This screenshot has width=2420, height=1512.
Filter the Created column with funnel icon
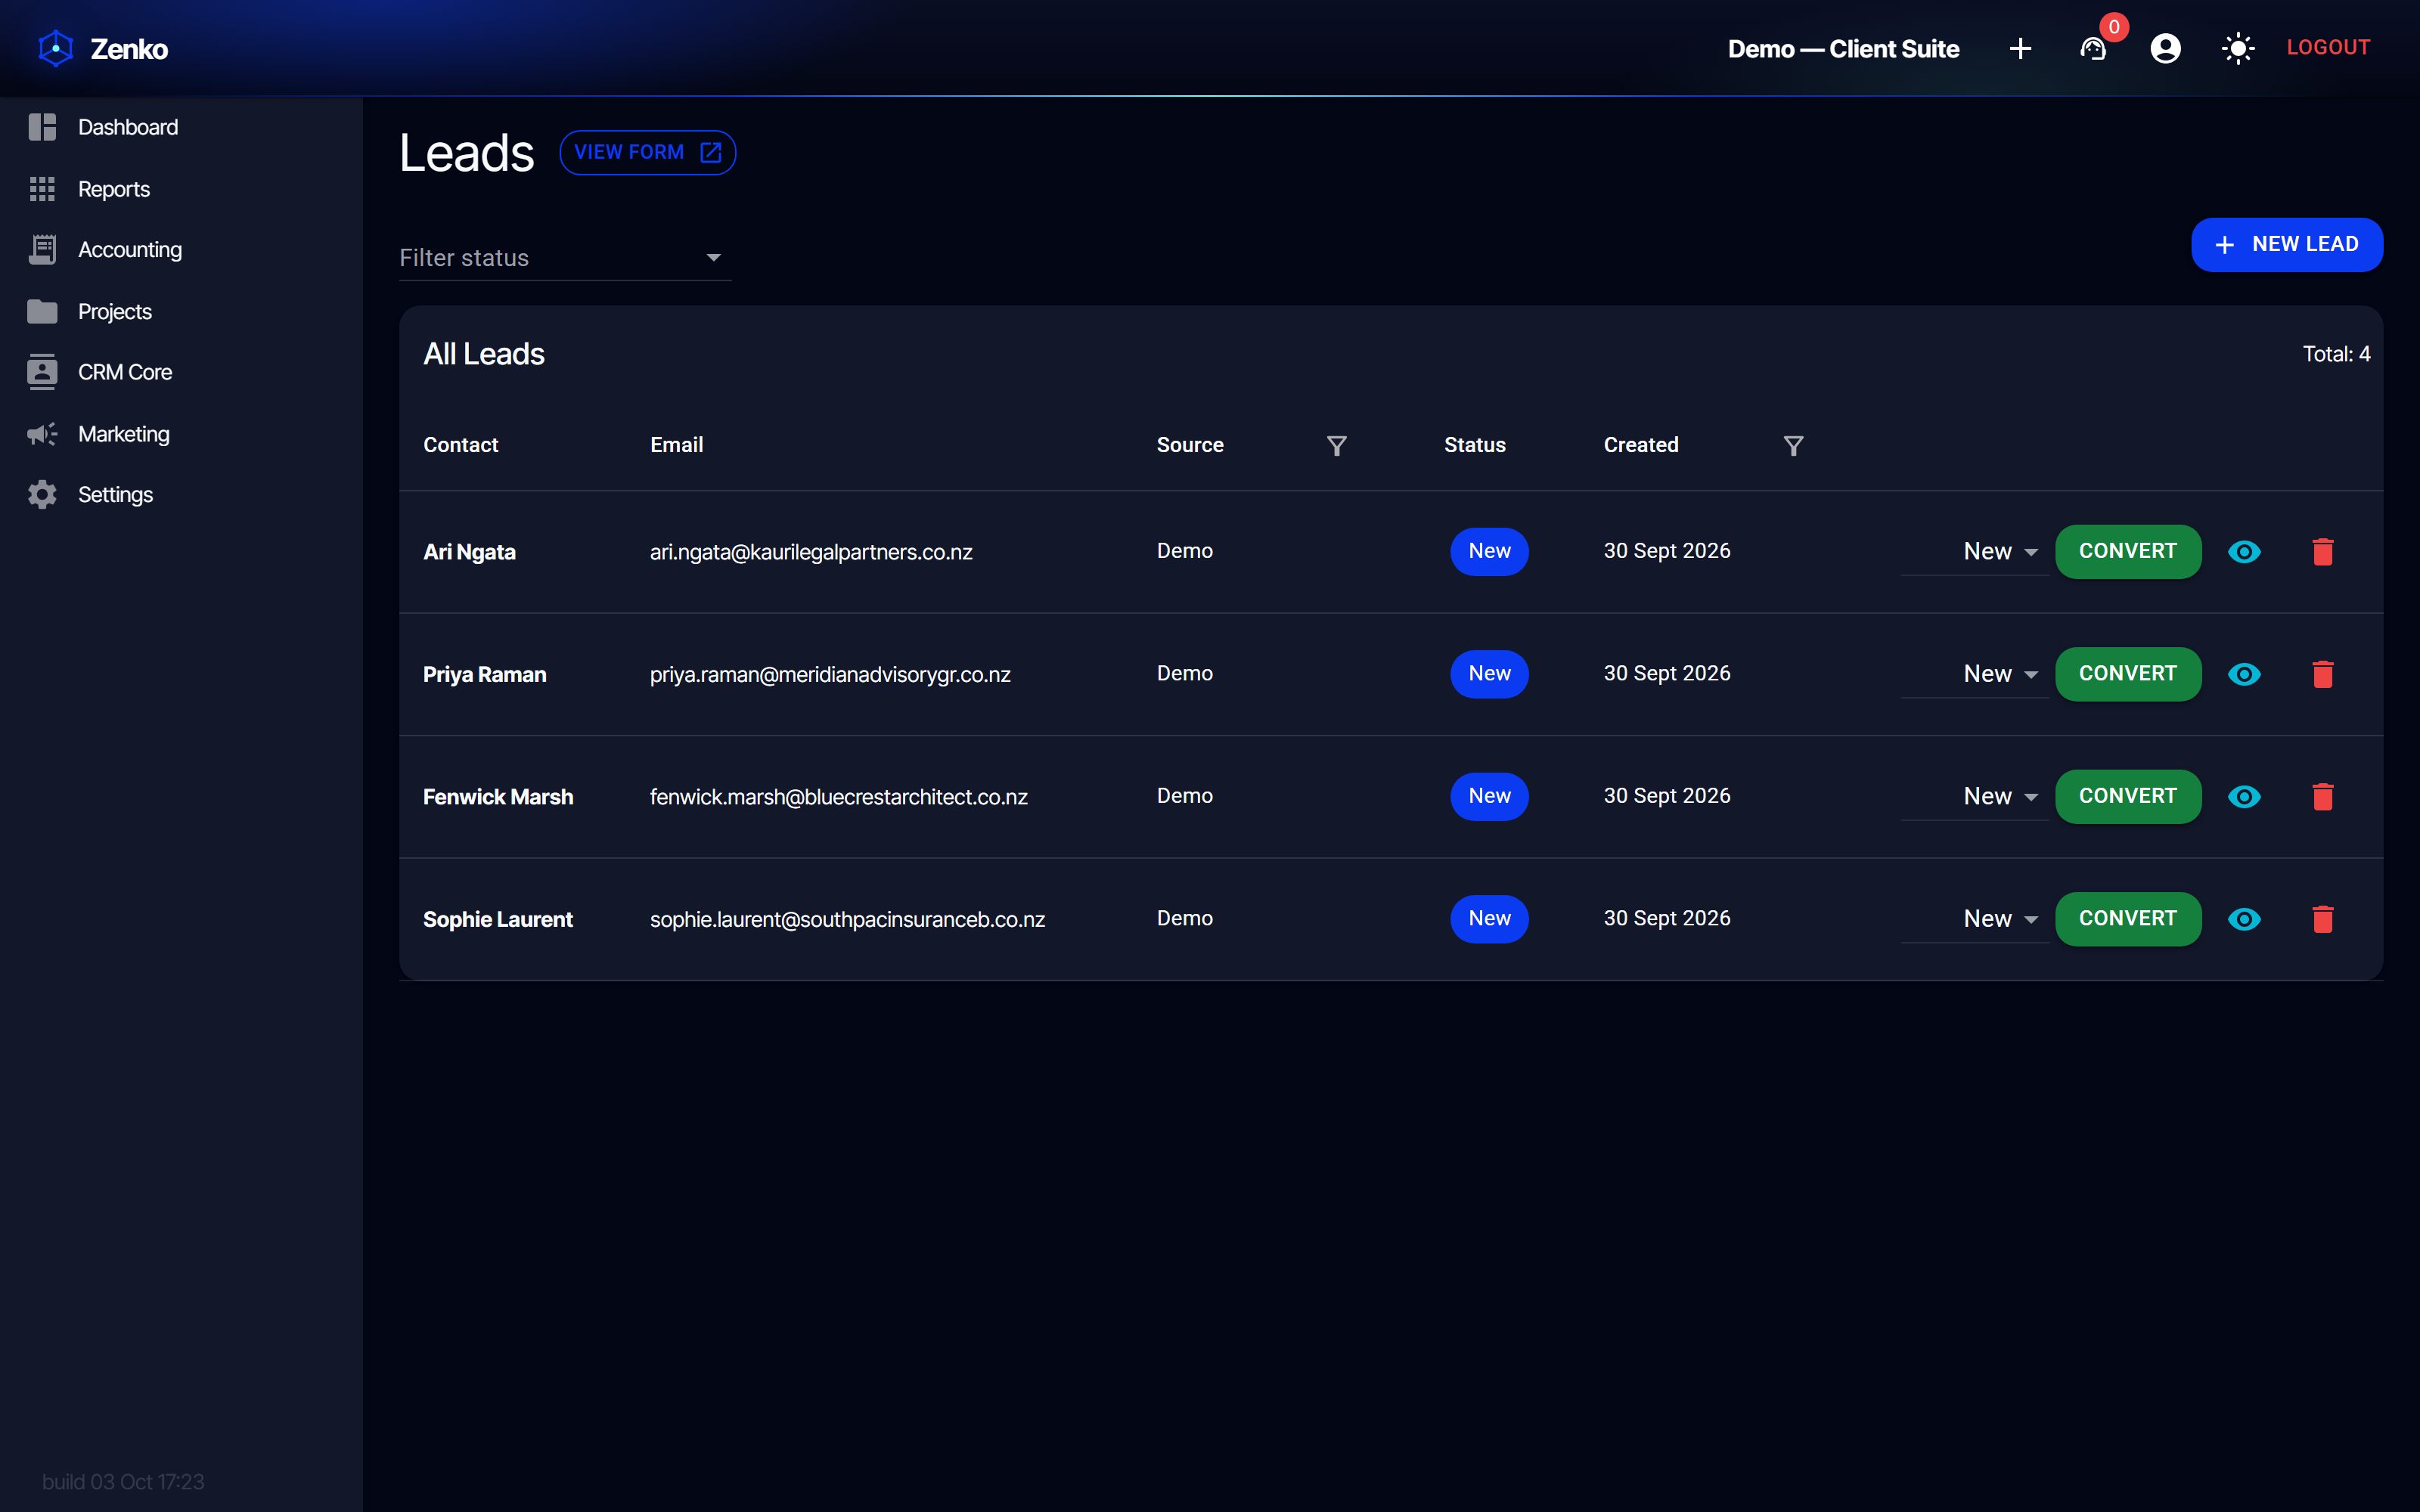point(1793,445)
